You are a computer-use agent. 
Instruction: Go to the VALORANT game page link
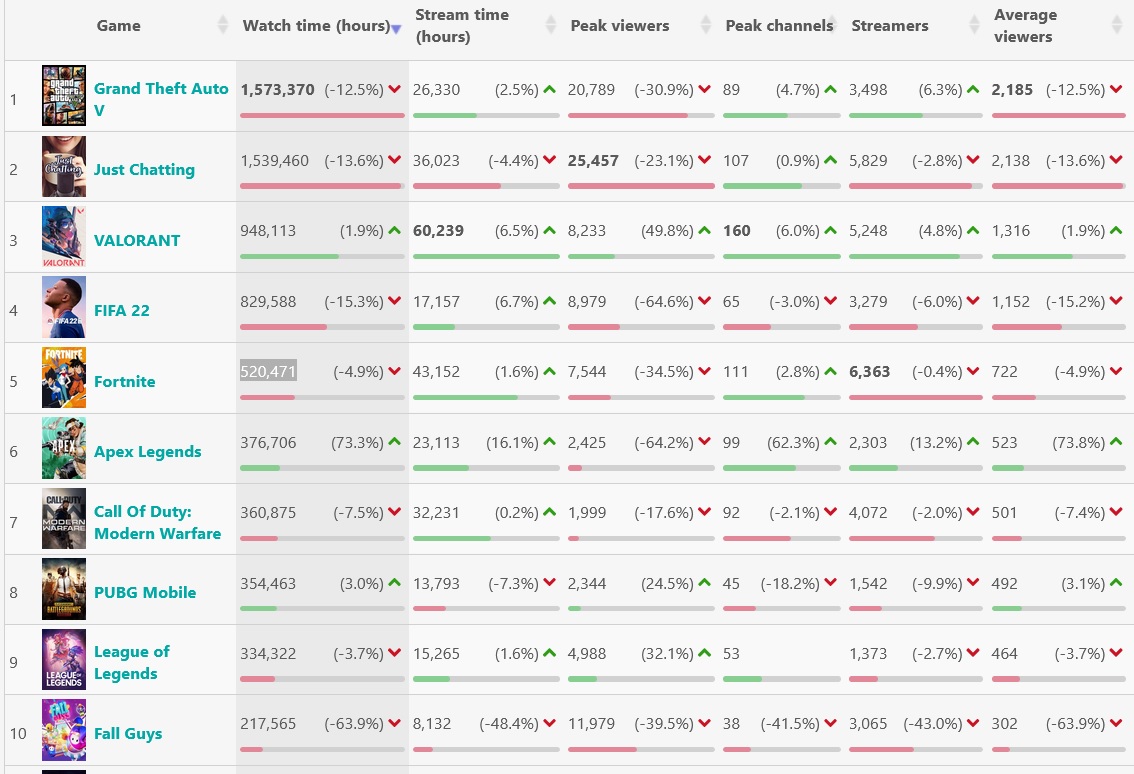click(137, 240)
